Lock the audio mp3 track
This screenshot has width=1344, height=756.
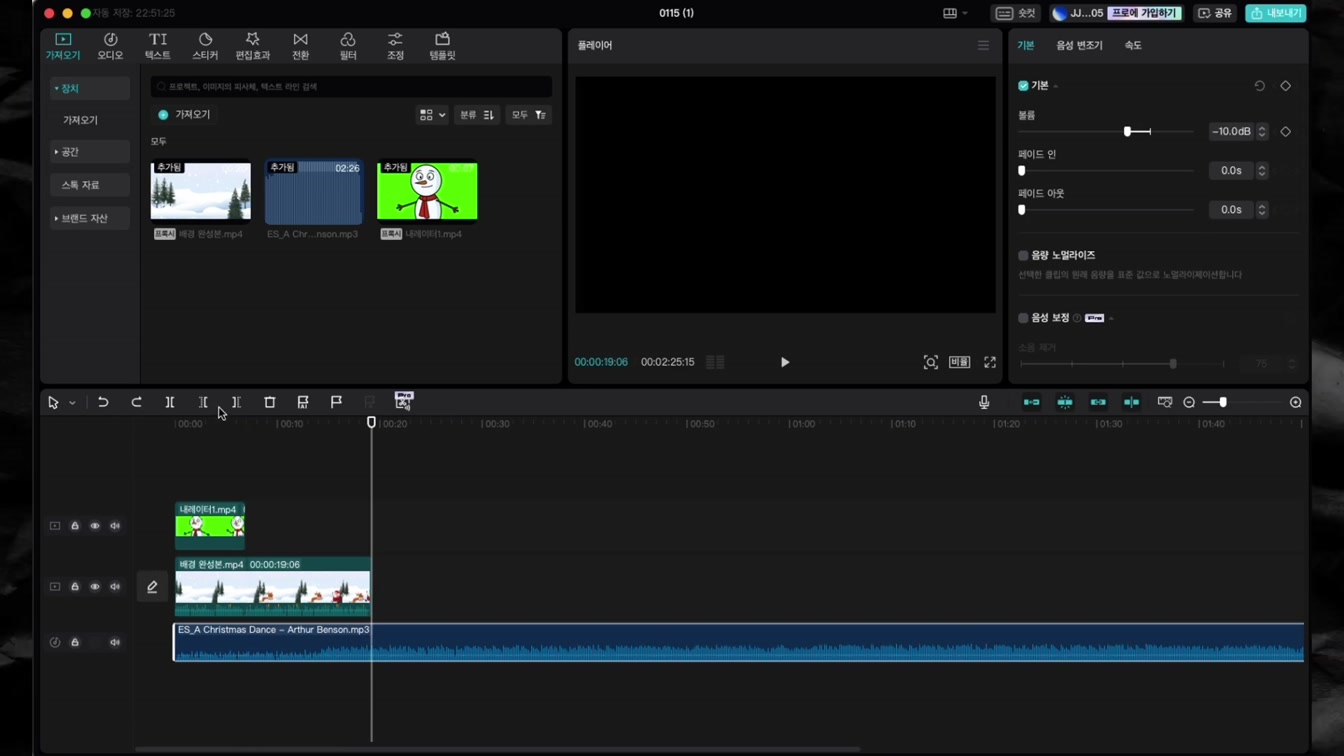click(75, 642)
